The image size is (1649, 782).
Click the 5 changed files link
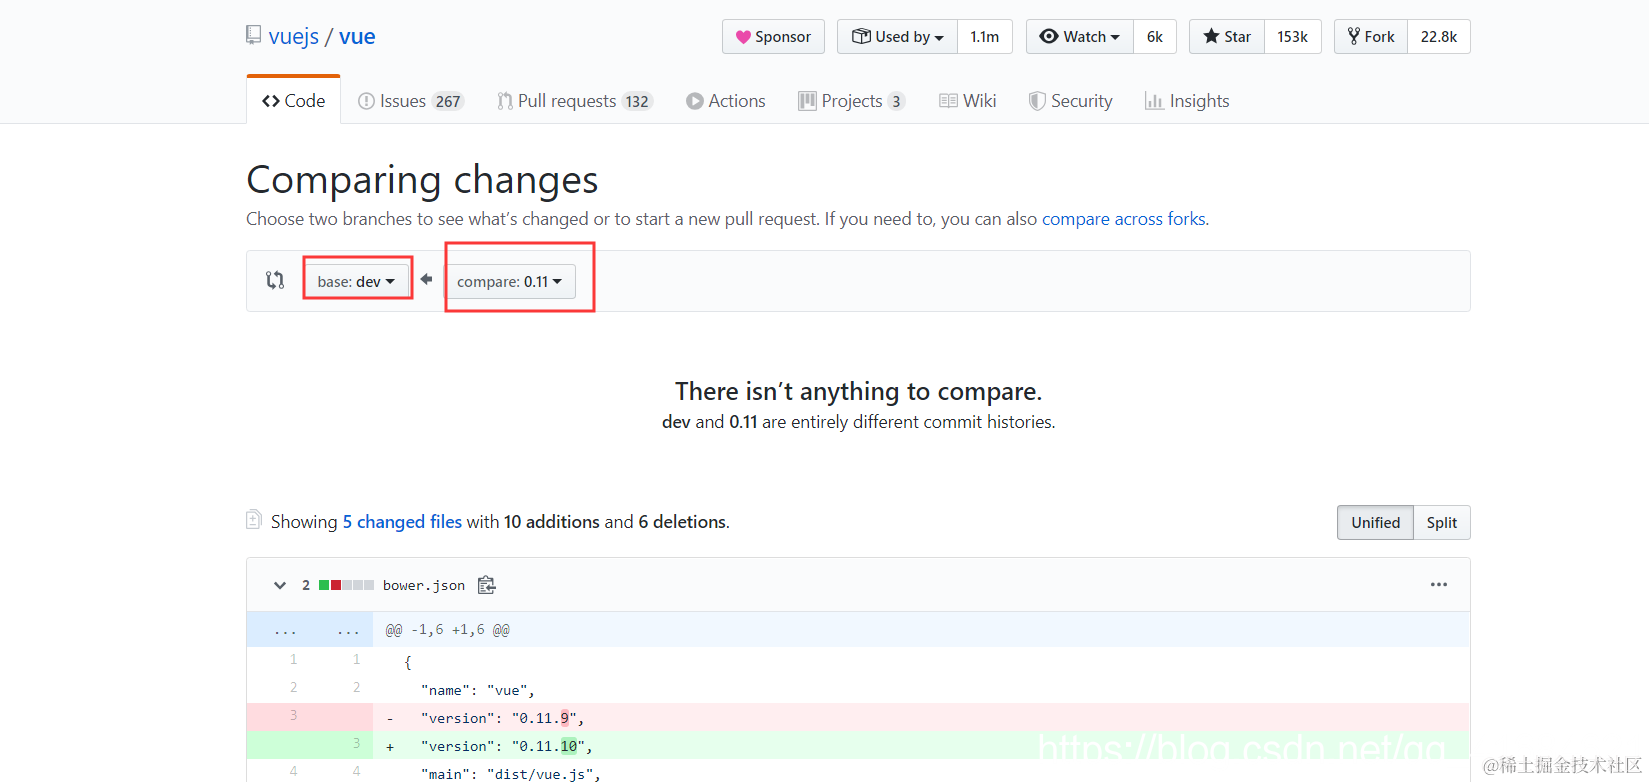tap(402, 522)
